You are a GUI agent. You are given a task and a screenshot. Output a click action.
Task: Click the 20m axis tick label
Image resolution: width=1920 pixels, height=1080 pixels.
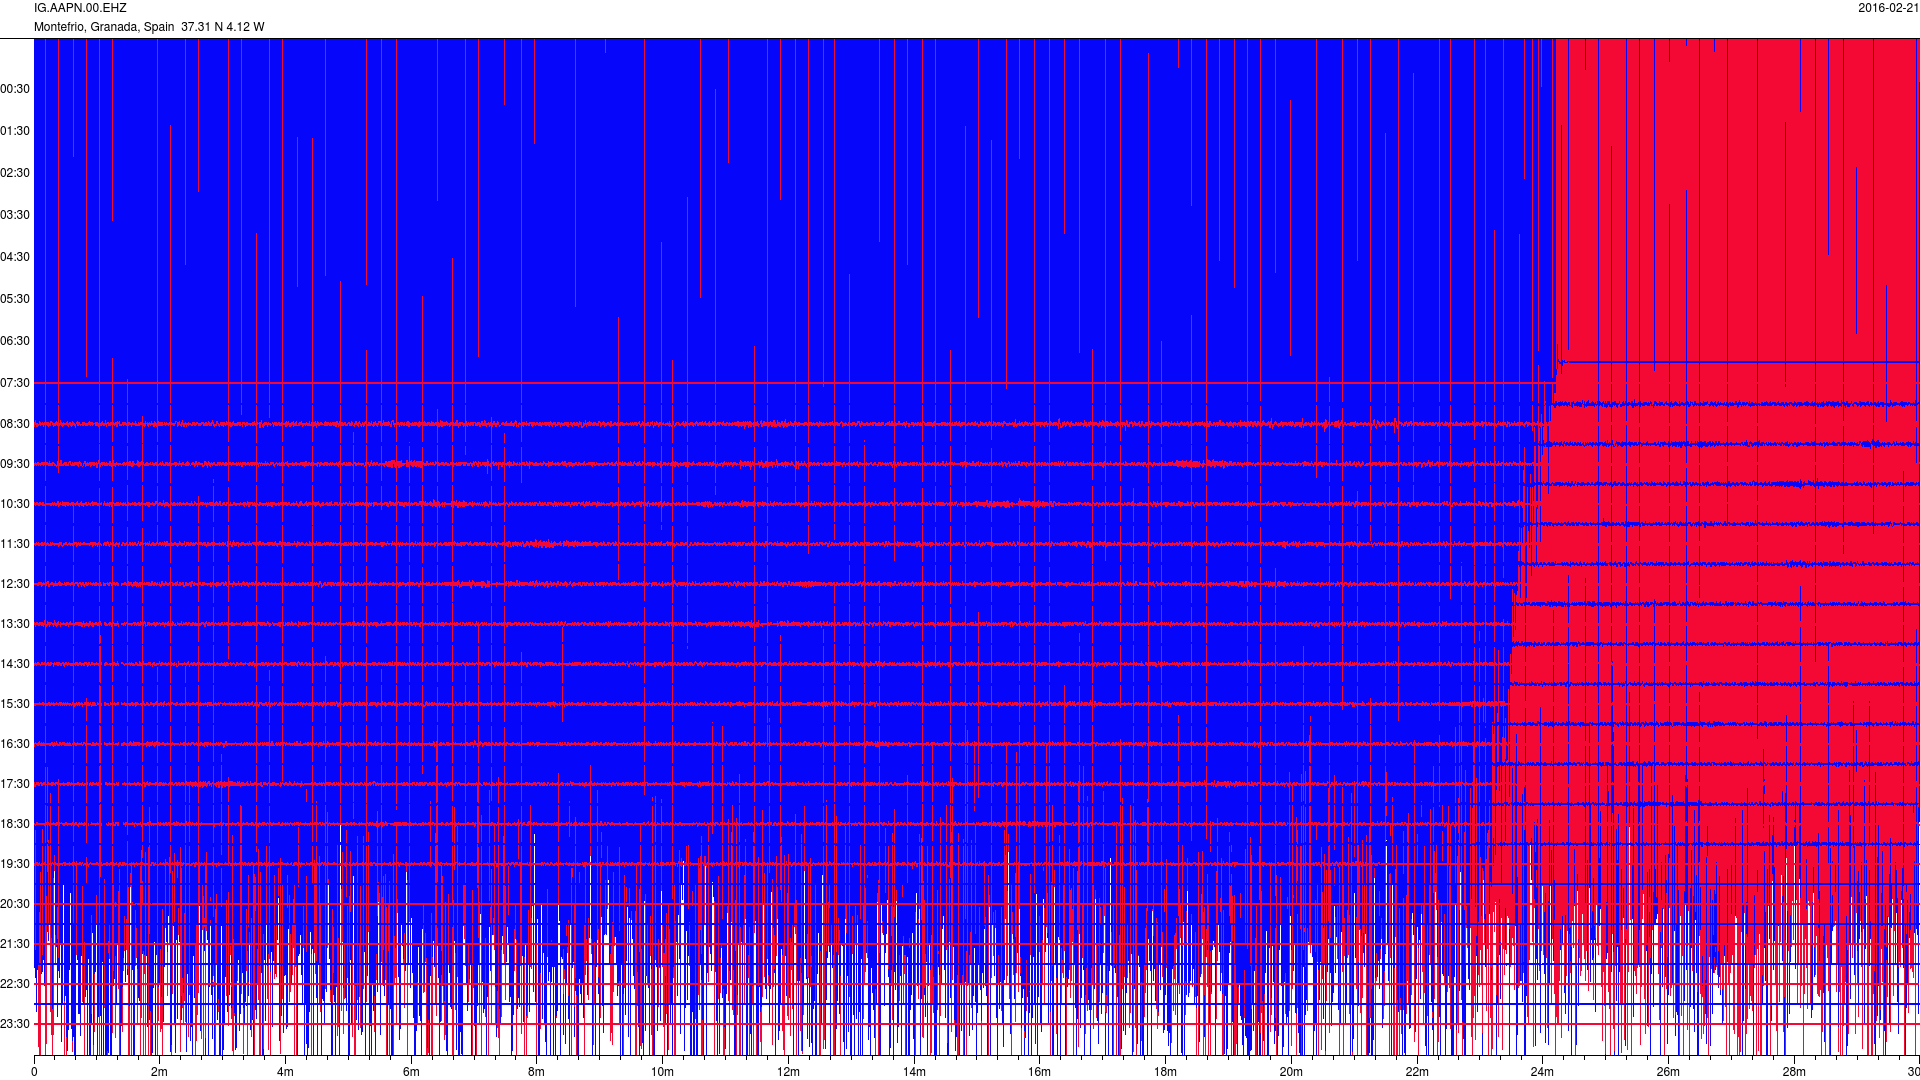(1291, 1072)
